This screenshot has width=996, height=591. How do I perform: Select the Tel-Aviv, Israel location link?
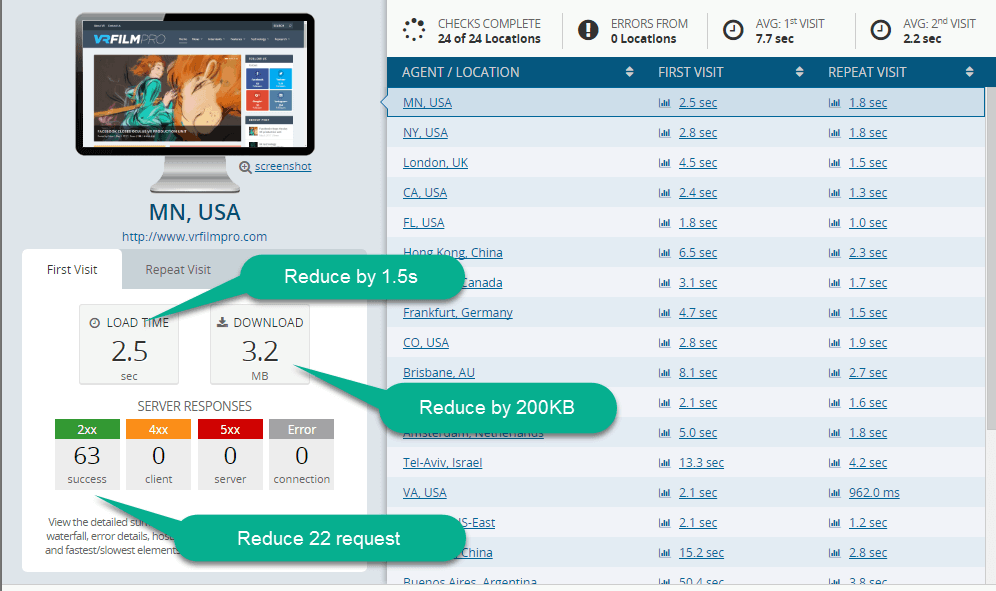[442, 463]
